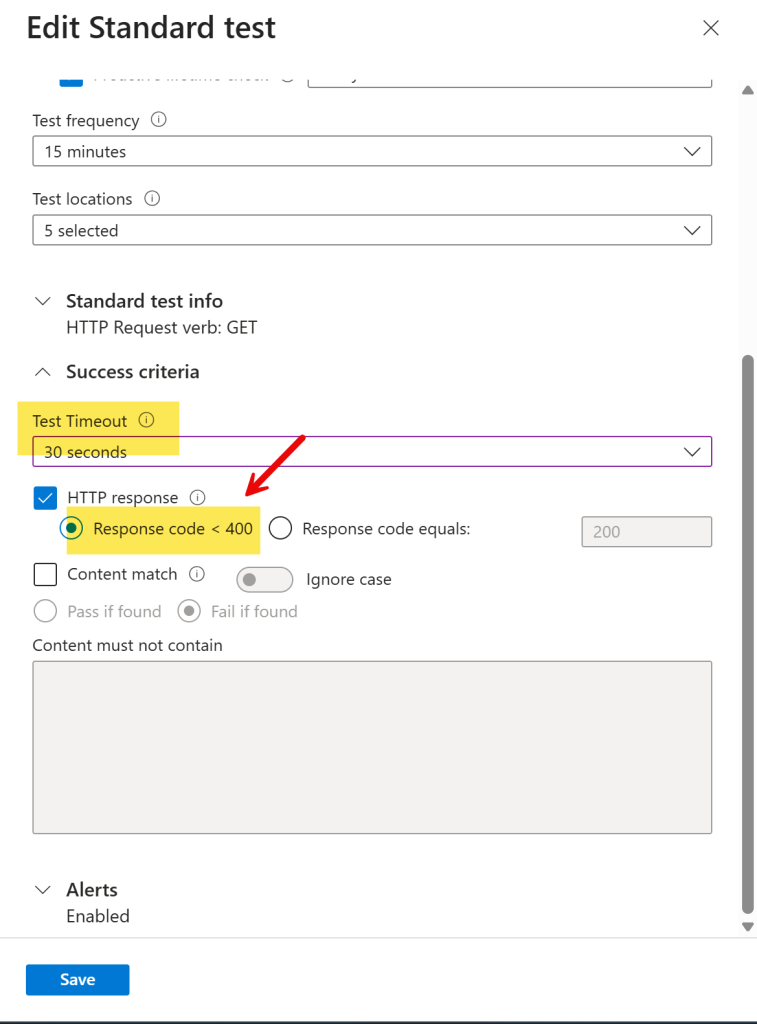757x1024 pixels.
Task: Click info icon next to HTTP response
Action: click(x=197, y=497)
